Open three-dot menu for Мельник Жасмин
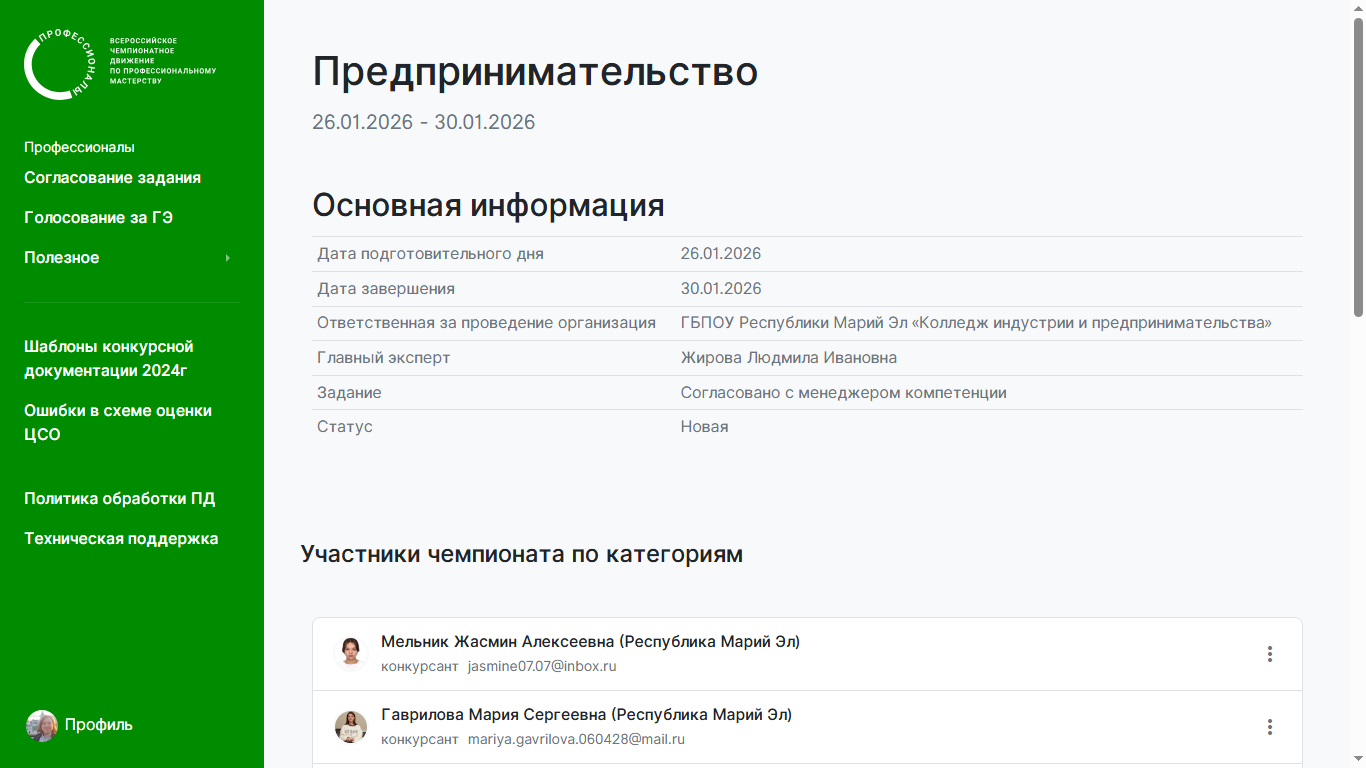This screenshot has width=1366, height=768. click(x=1269, y=654)
